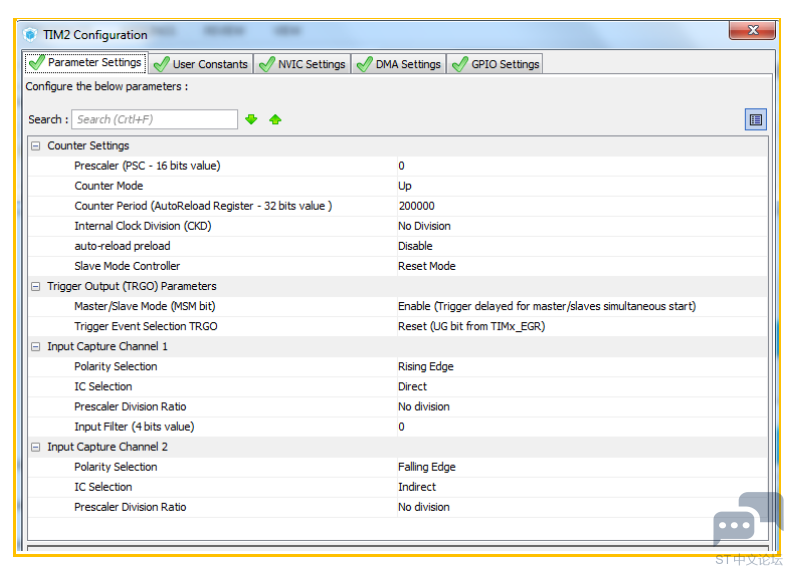Select the 'Master/Slave Mode (MSM bit)' label
The width and height of the screenshot is (792, 575).
pyautogui.click(x=144, y=306)
